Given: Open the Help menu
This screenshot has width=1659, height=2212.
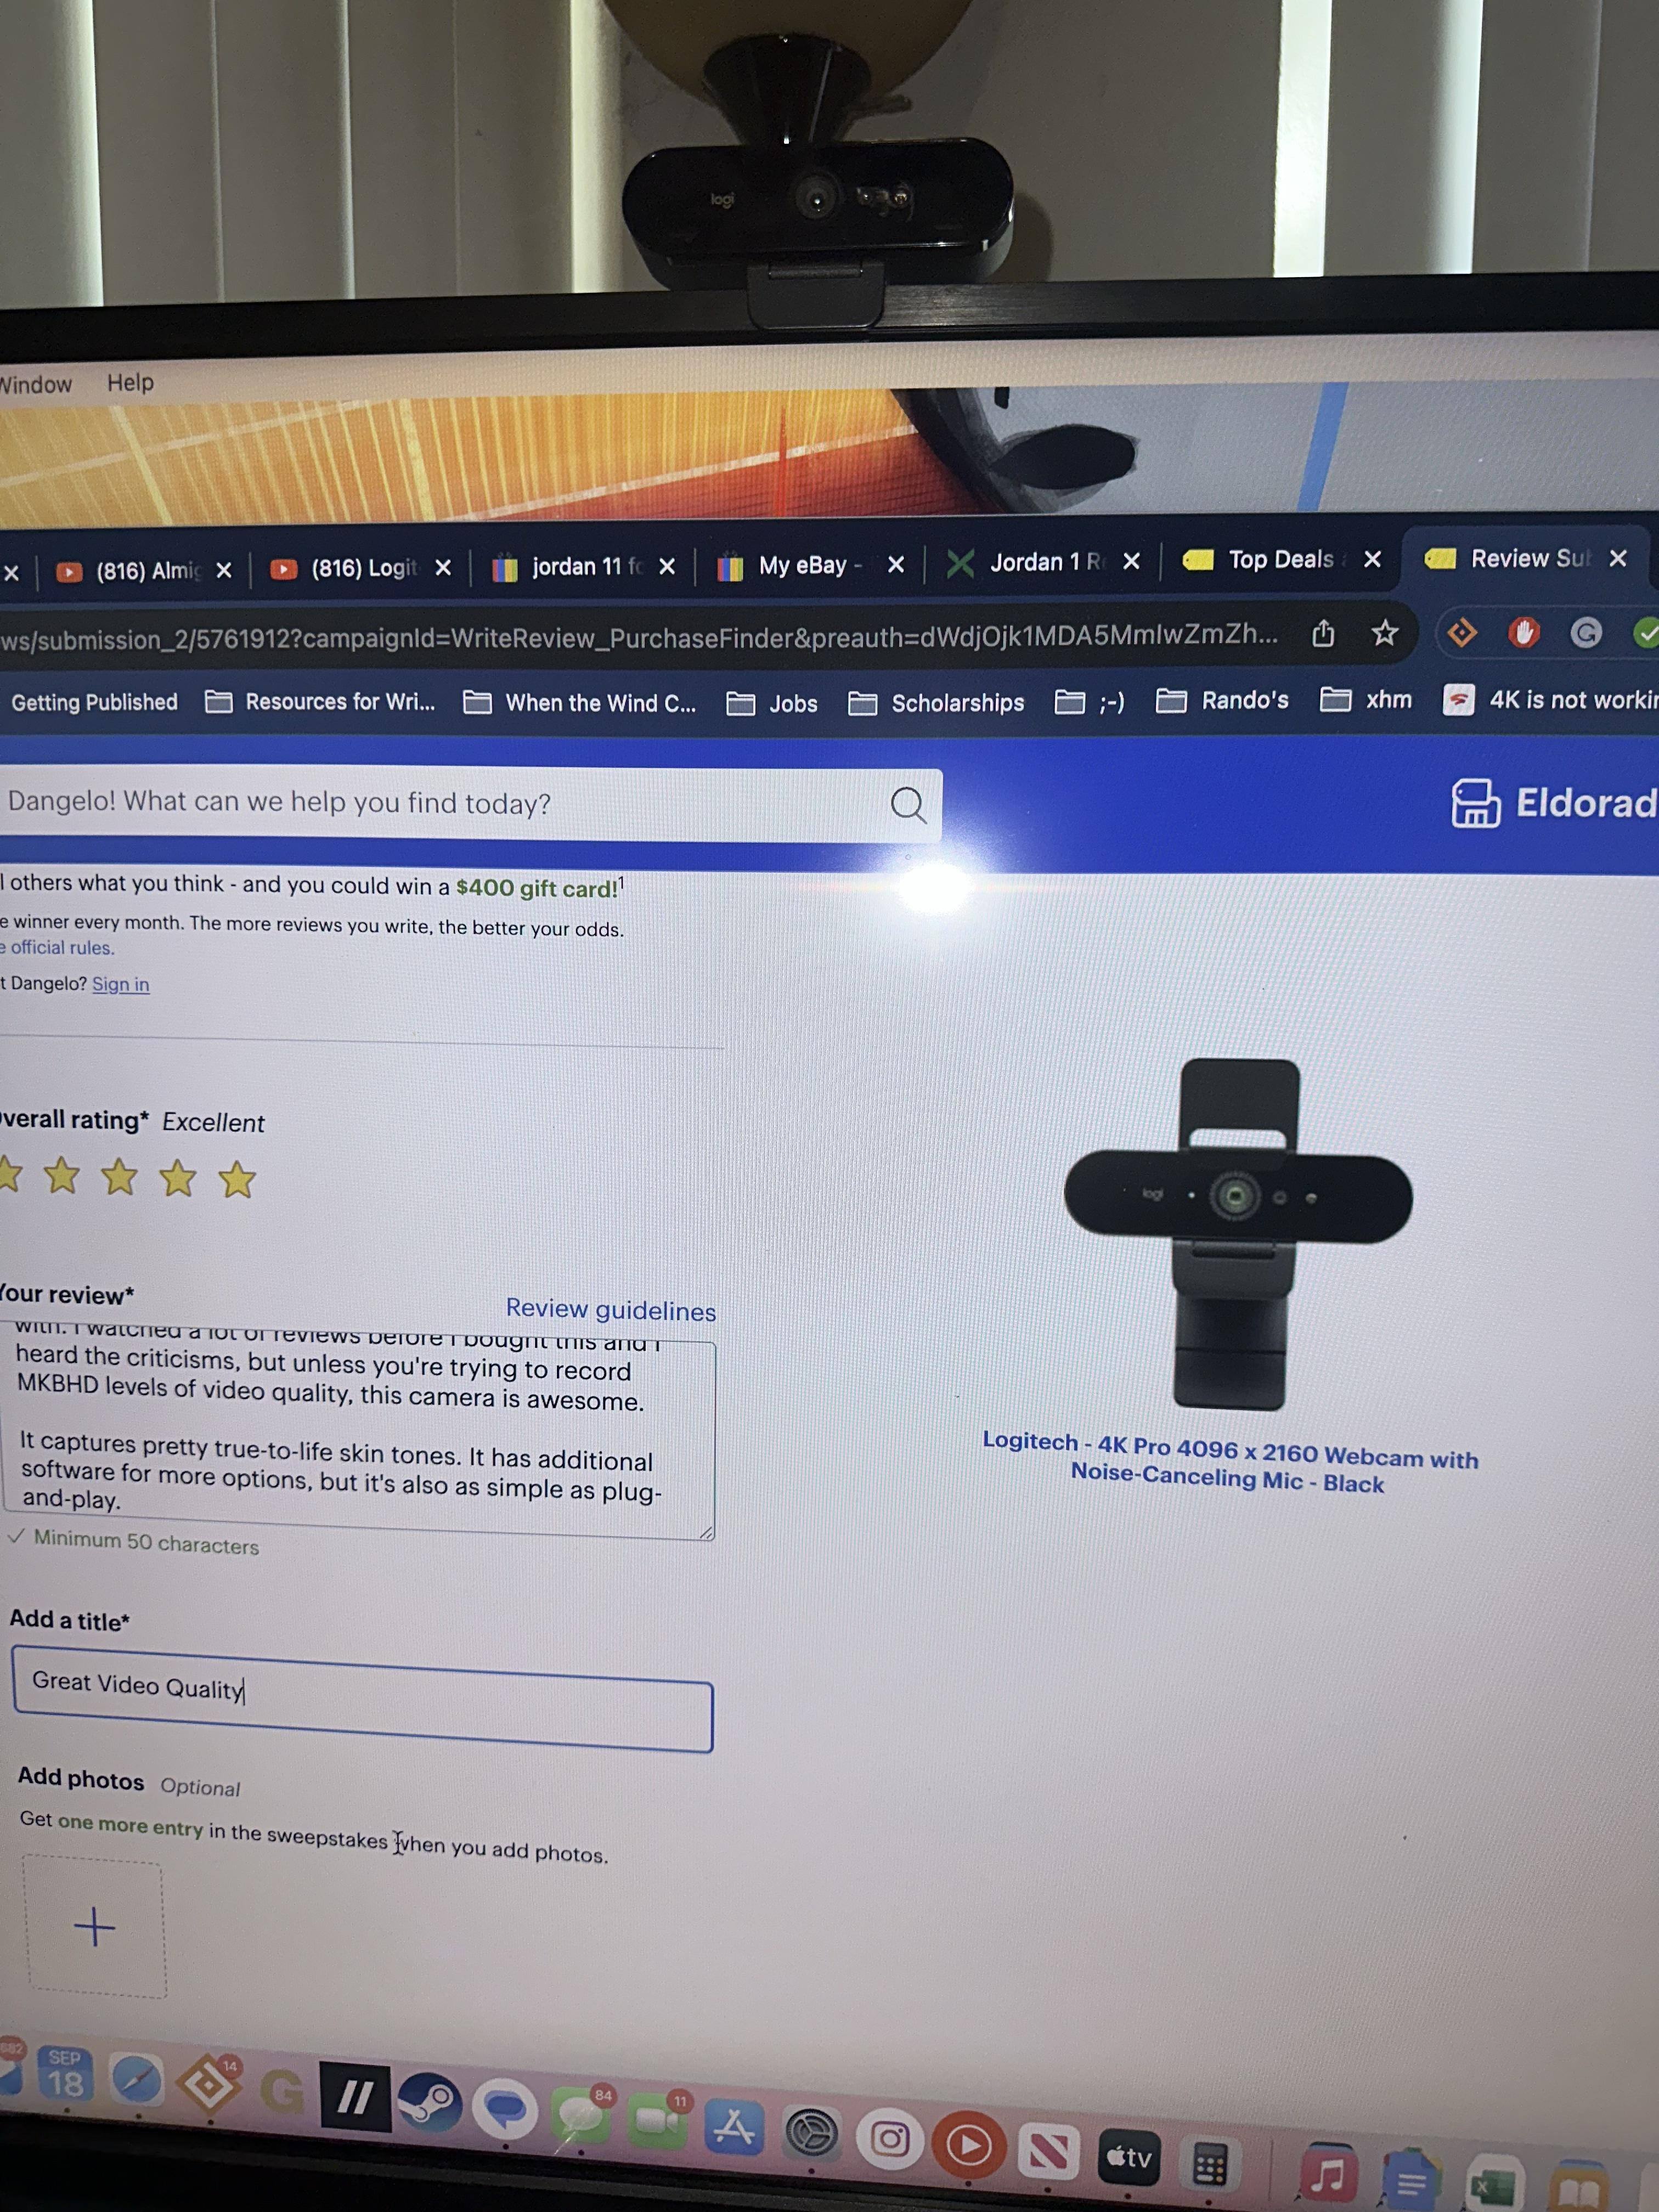Looking at the screenshot, I should click(130, 382).
